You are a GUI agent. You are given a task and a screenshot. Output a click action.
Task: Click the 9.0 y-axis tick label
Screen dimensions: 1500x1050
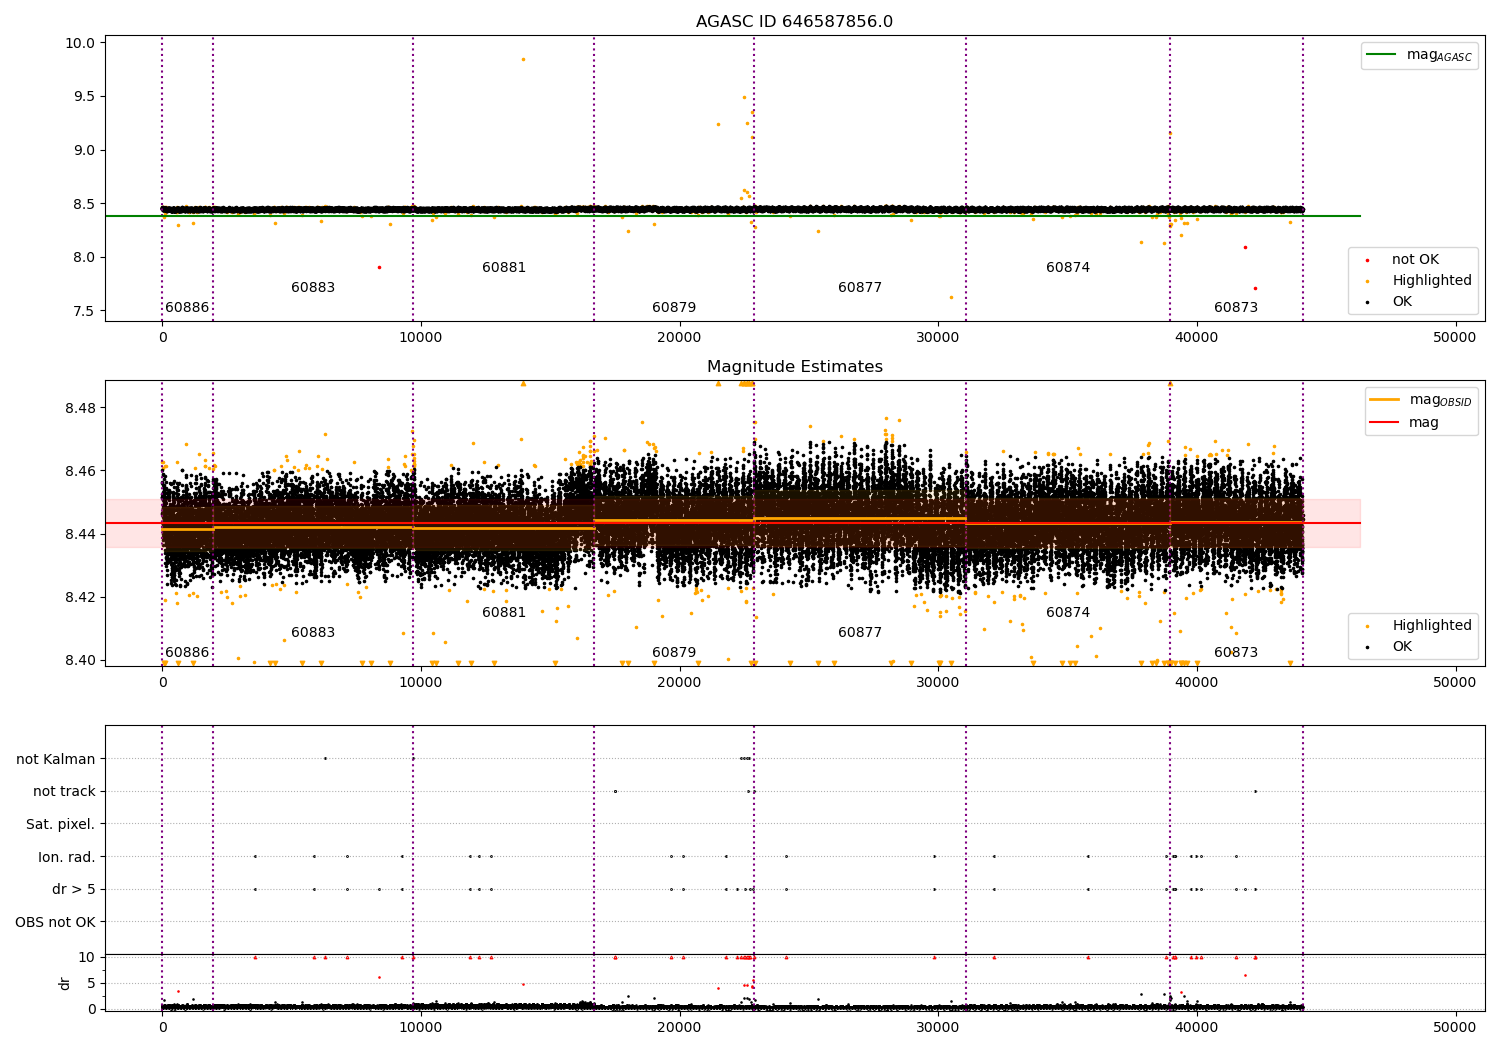tap(84, 150)
